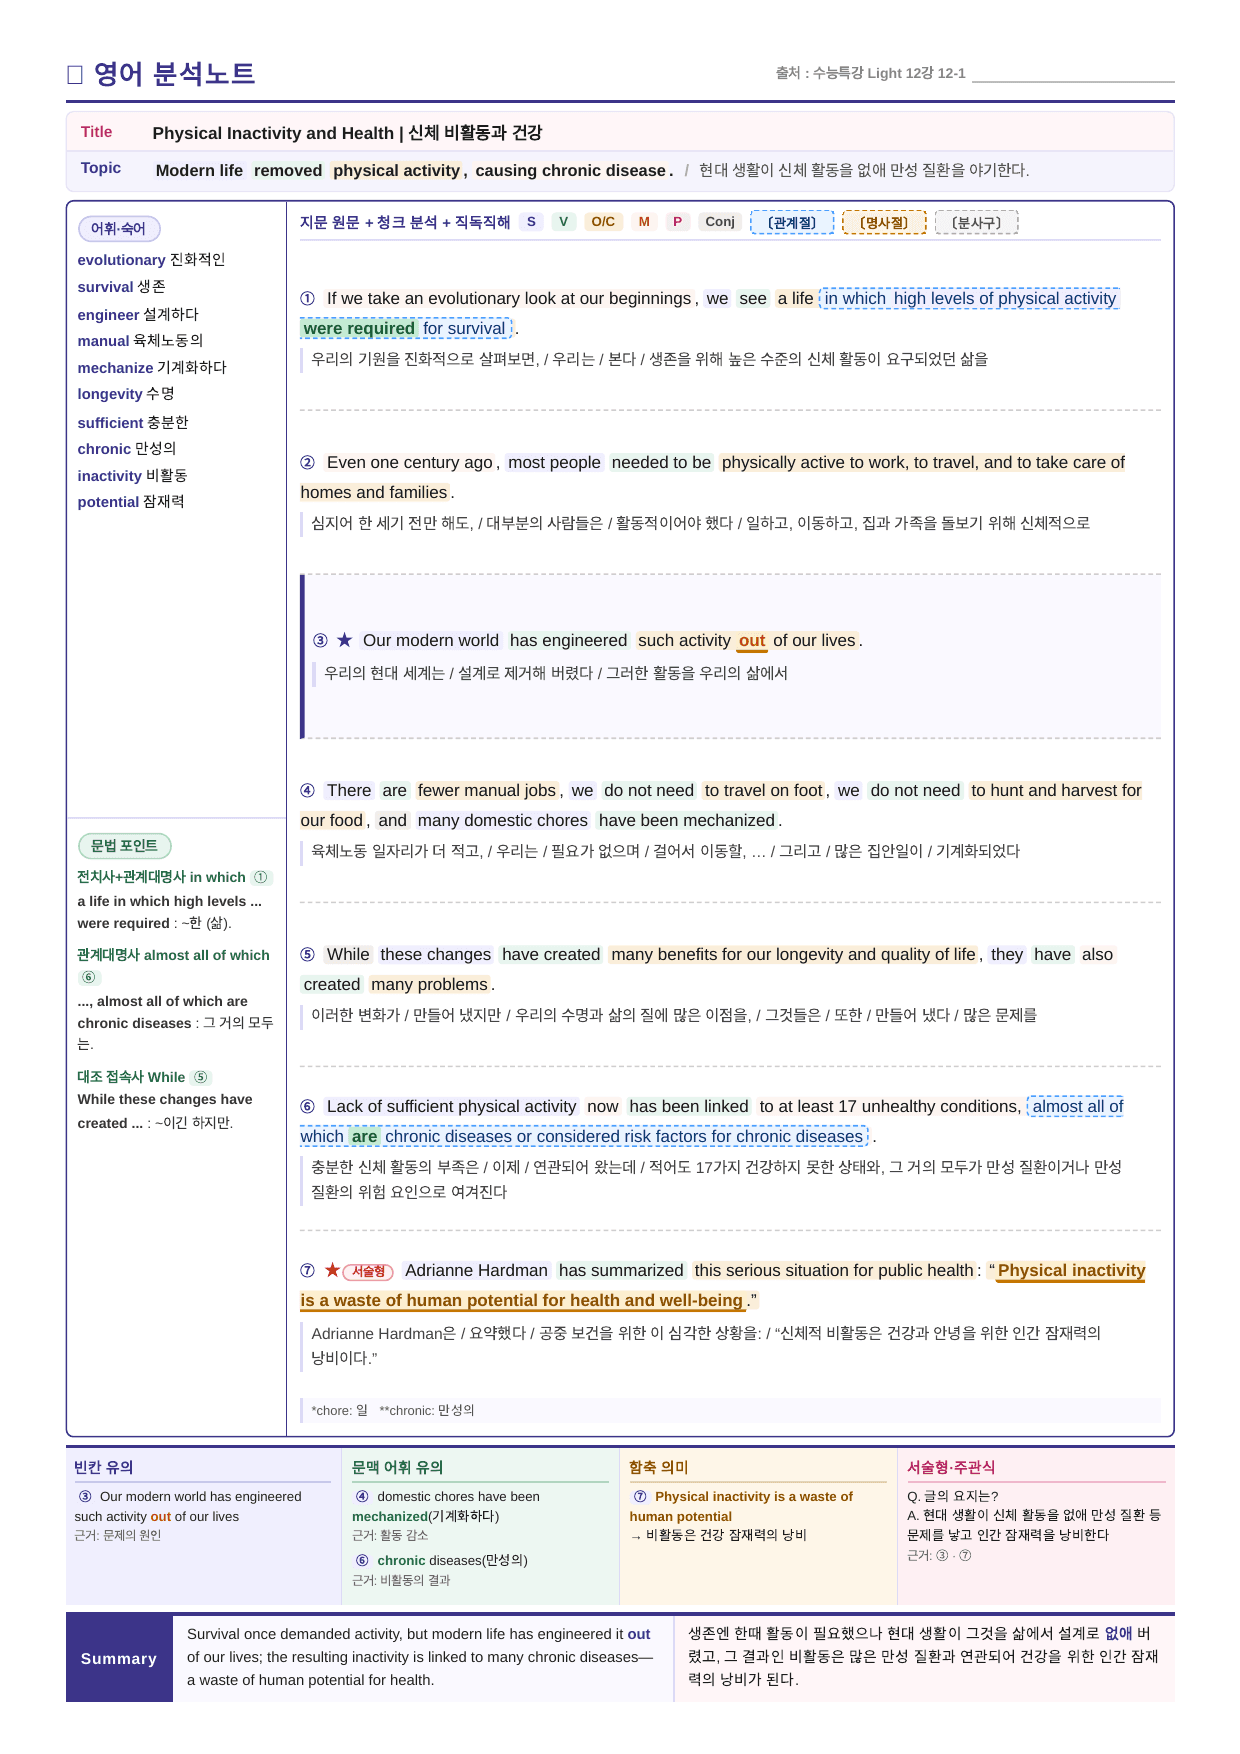The width and height of the screenshot is (1240, 1754).
Task: Open the 어휘·숙어 section label
Action: click(x=119, y=229)
